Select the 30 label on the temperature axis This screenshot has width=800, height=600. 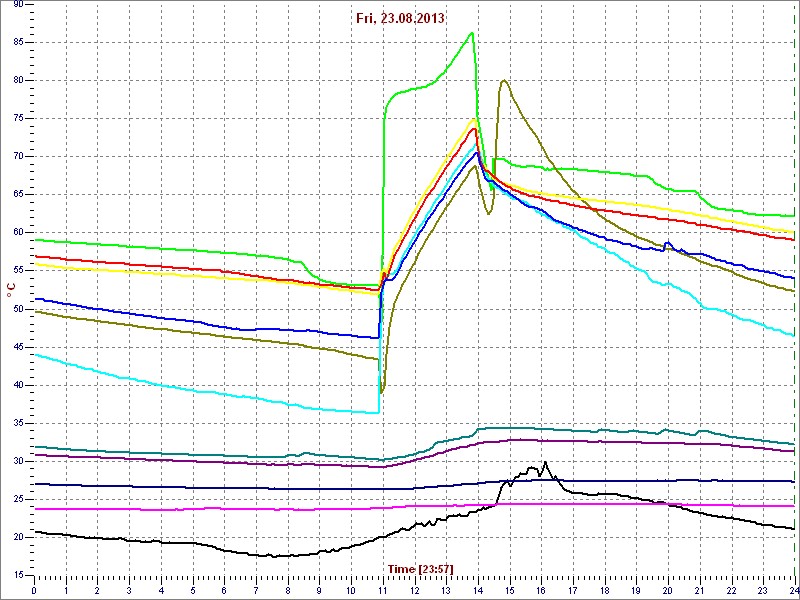tap(18, 461)
